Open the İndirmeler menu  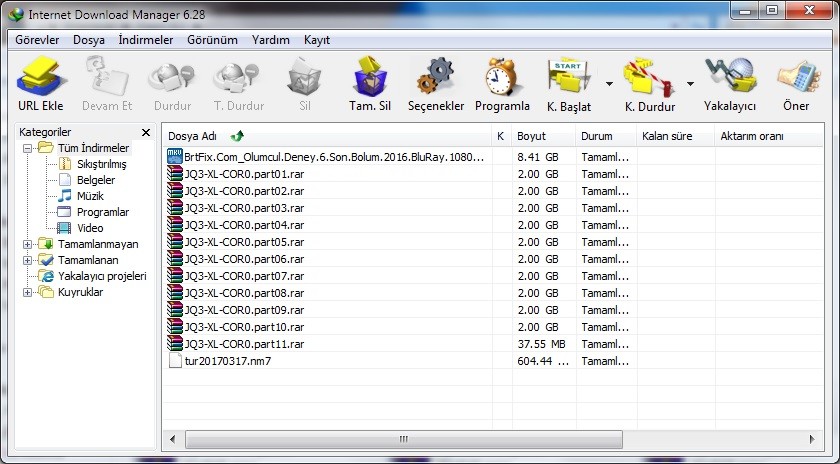(x=146, y=40)
